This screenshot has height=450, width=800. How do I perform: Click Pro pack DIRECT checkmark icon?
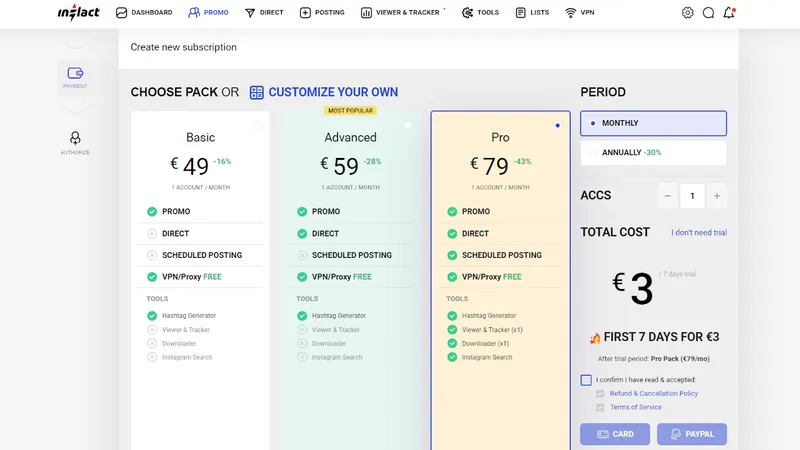tap(452, 234)
